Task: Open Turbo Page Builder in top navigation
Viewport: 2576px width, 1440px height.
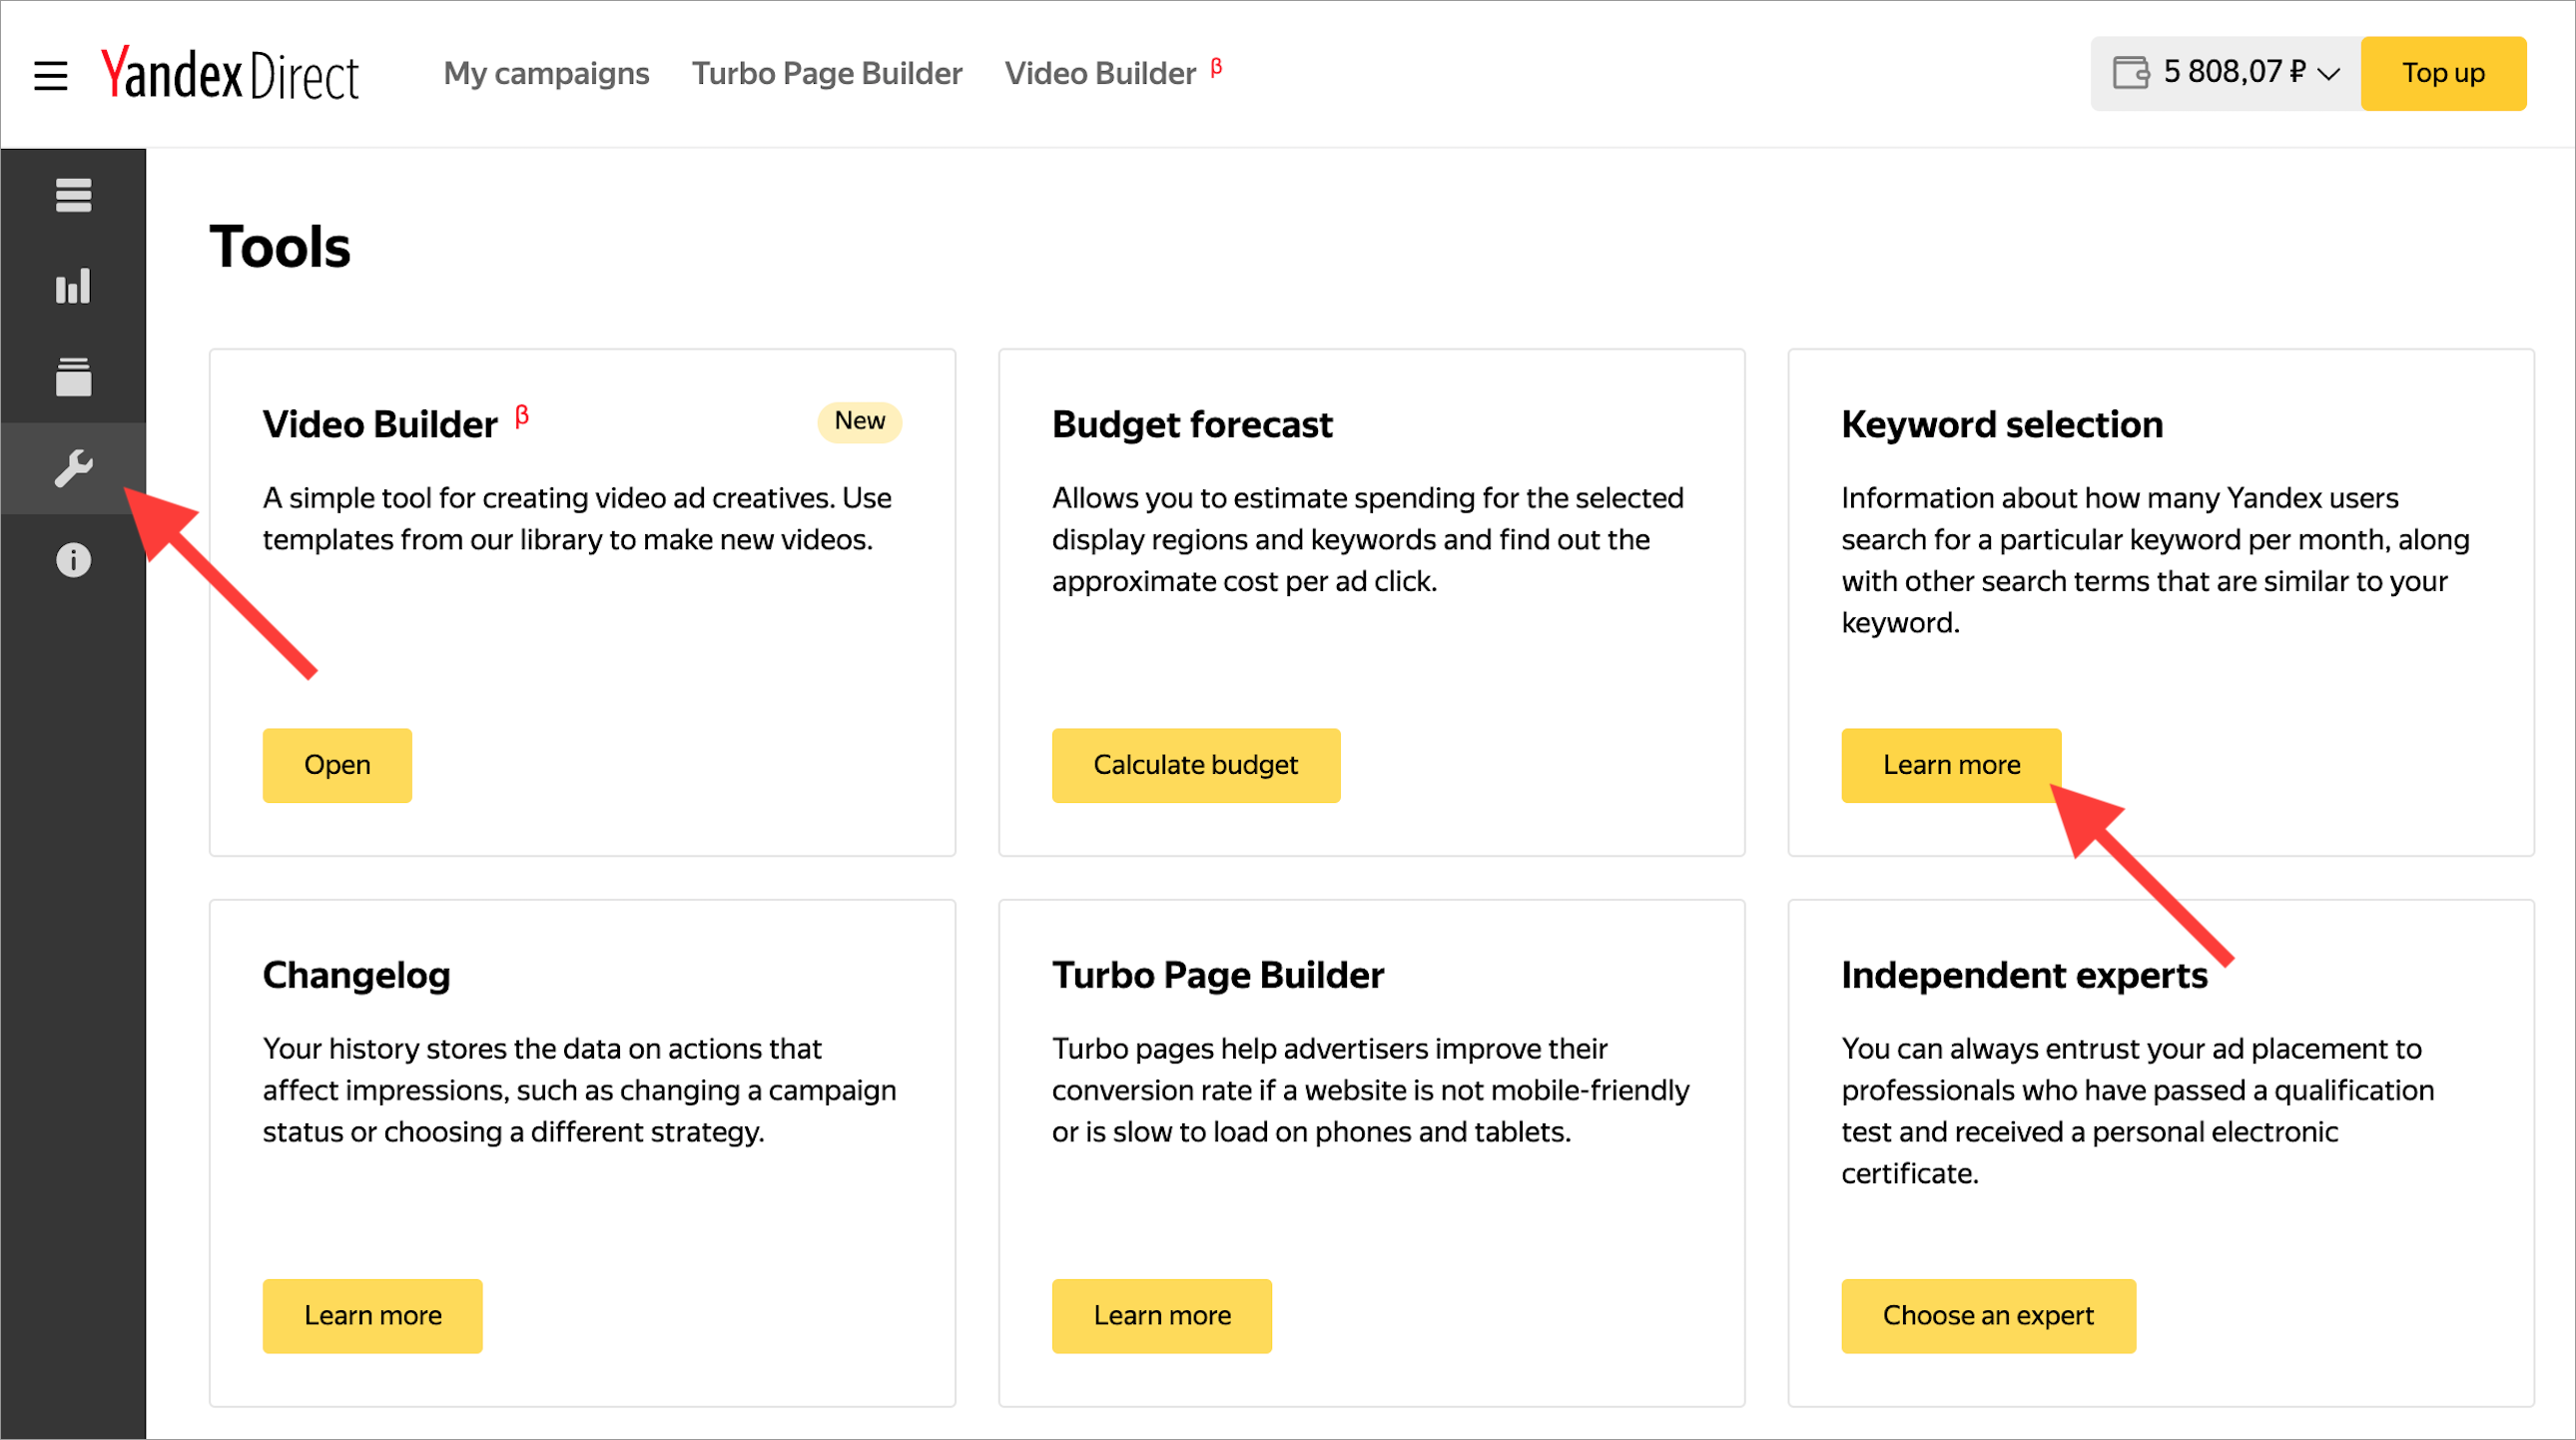Action: pos(827,73)
